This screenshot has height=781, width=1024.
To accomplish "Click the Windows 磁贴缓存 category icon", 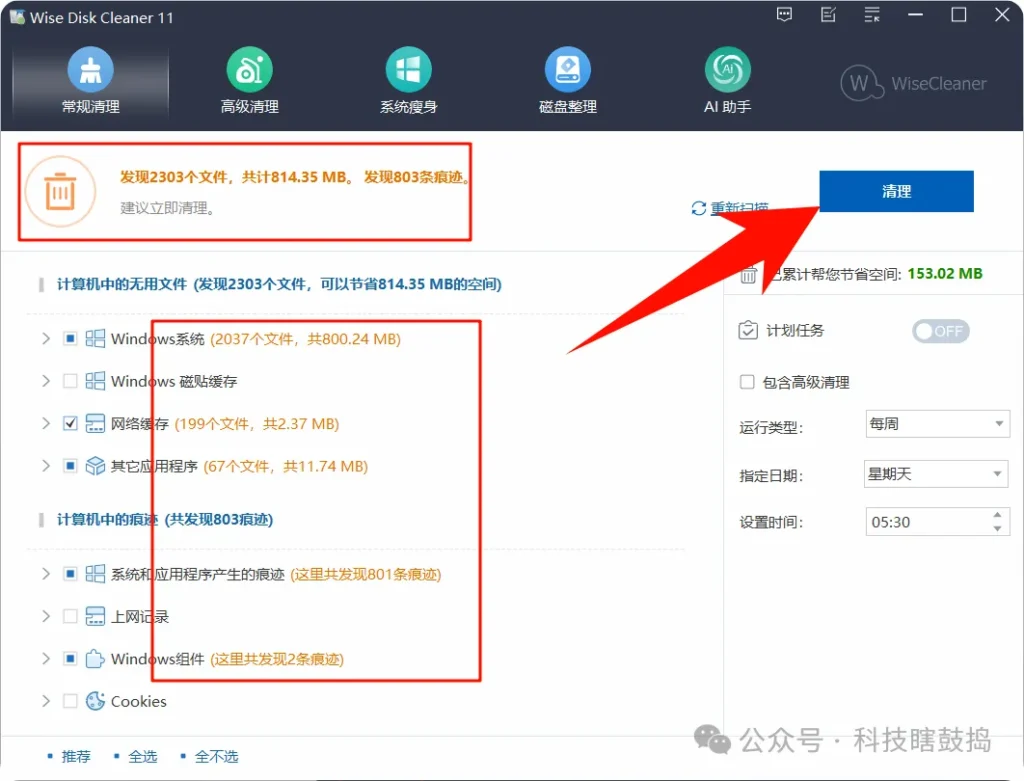I will (x=95, y=381).
